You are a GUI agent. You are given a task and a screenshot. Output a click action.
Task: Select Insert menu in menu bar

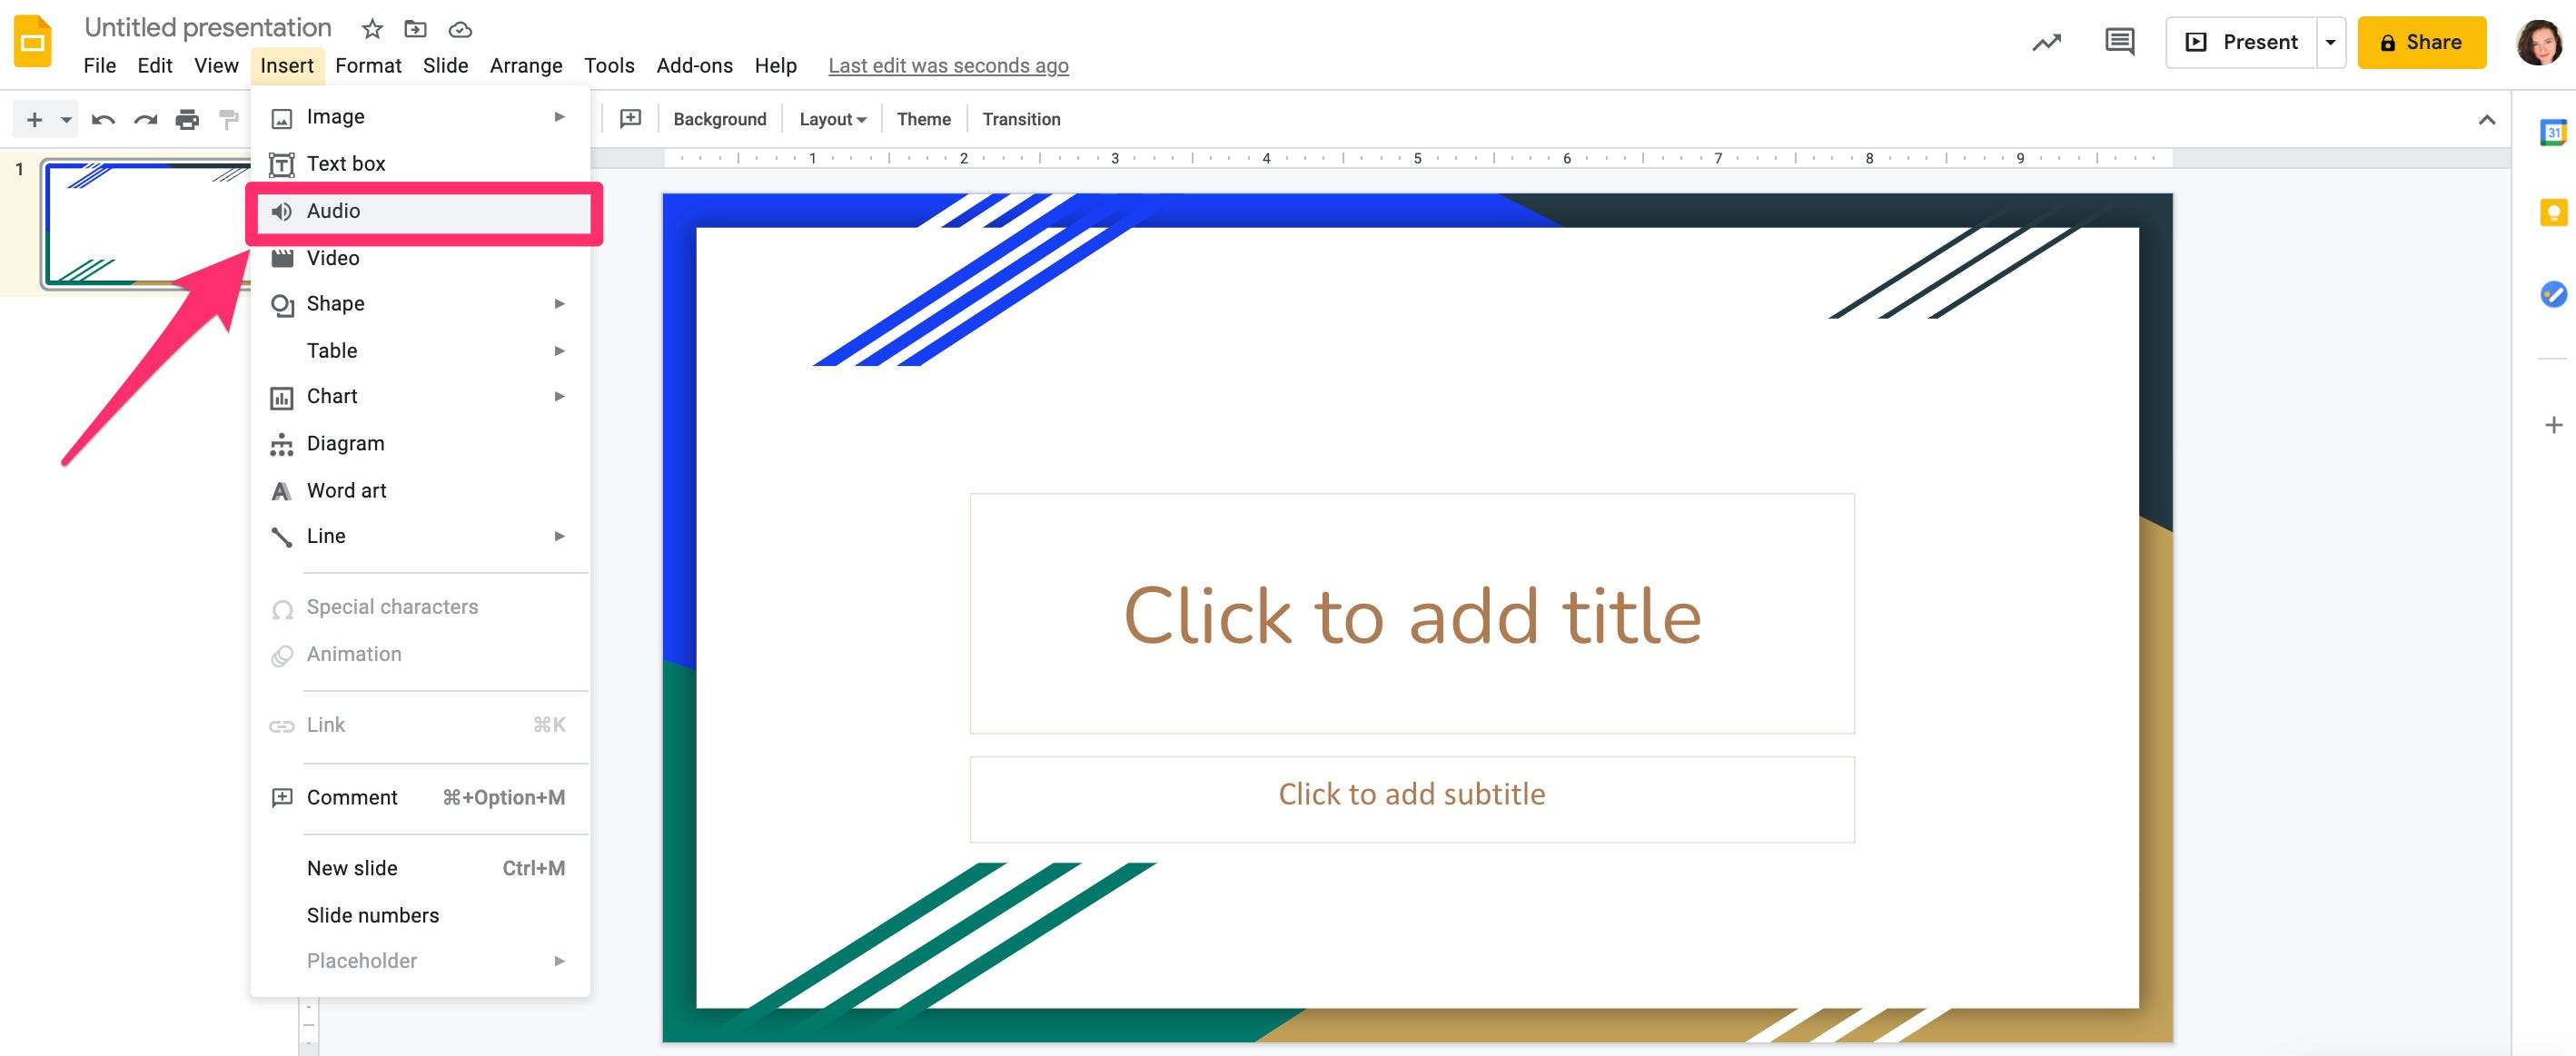[286, 65]
